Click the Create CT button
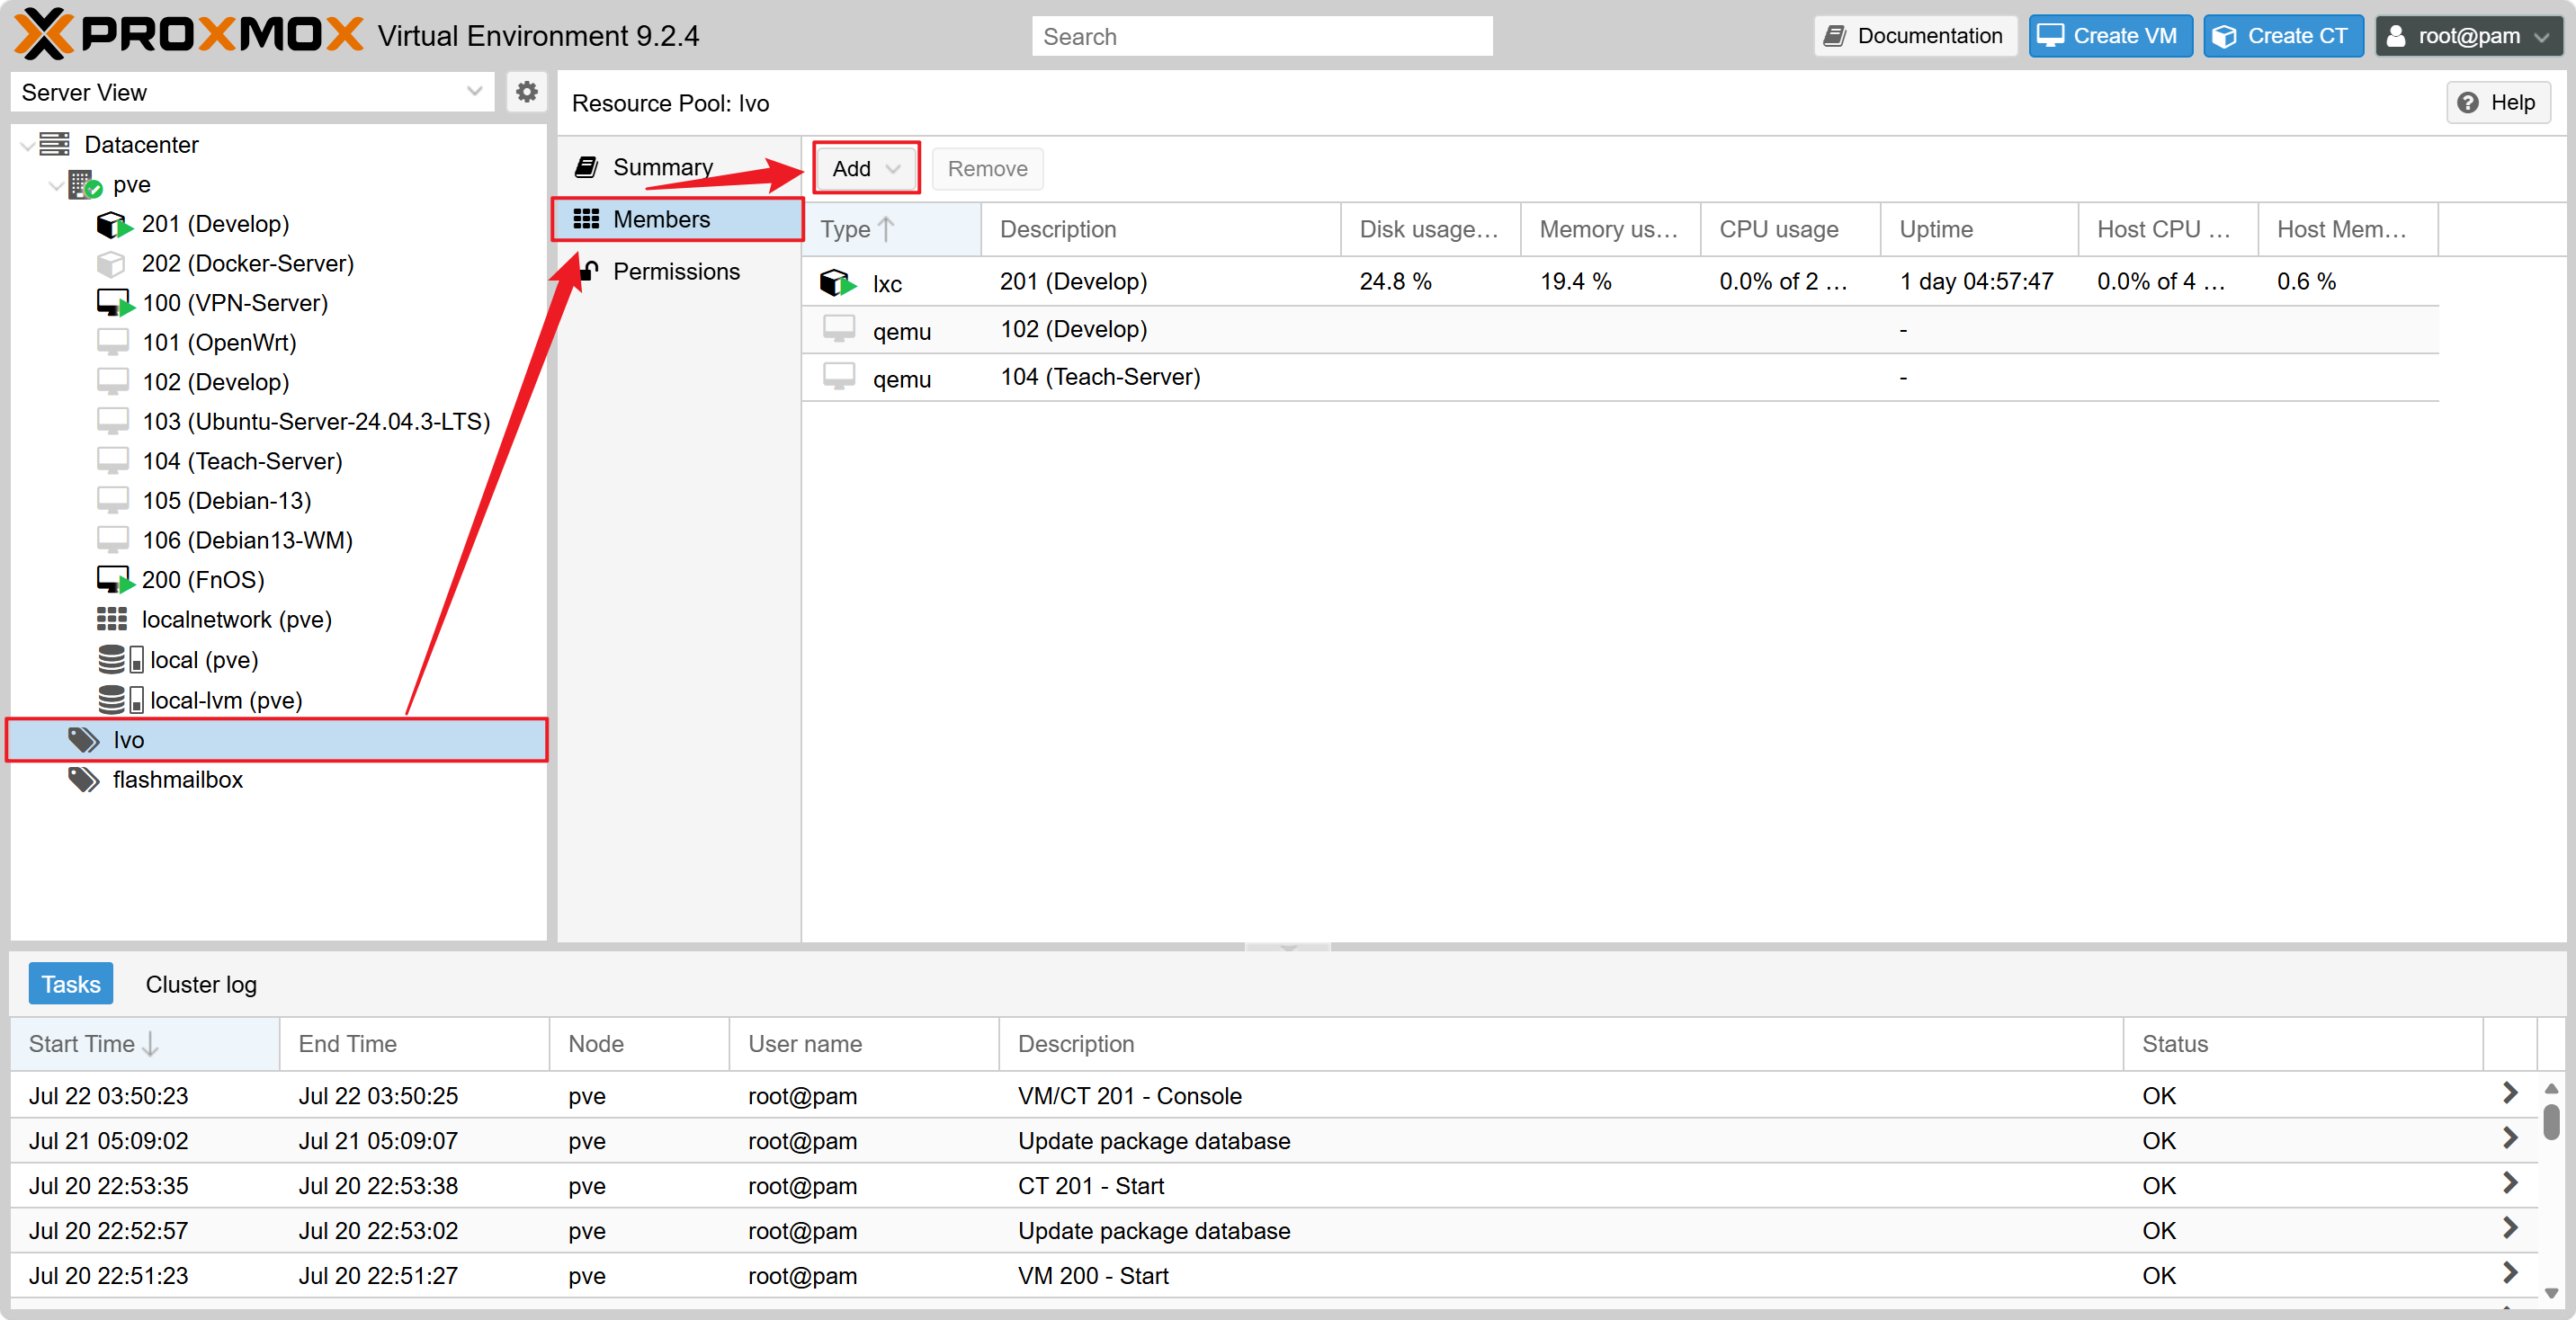The image size is (2576, 1320). click(2283, 36)
